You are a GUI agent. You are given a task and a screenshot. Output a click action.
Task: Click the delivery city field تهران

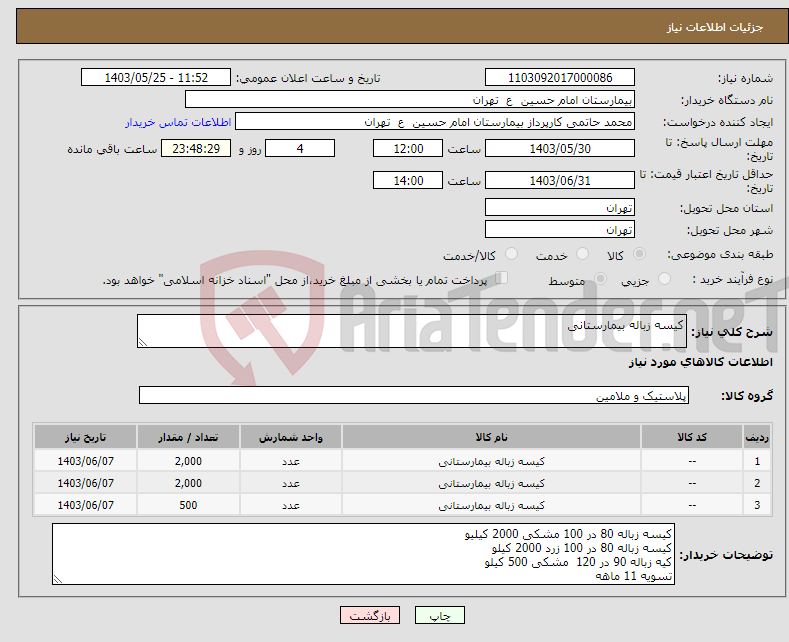[x=560, y=229]
